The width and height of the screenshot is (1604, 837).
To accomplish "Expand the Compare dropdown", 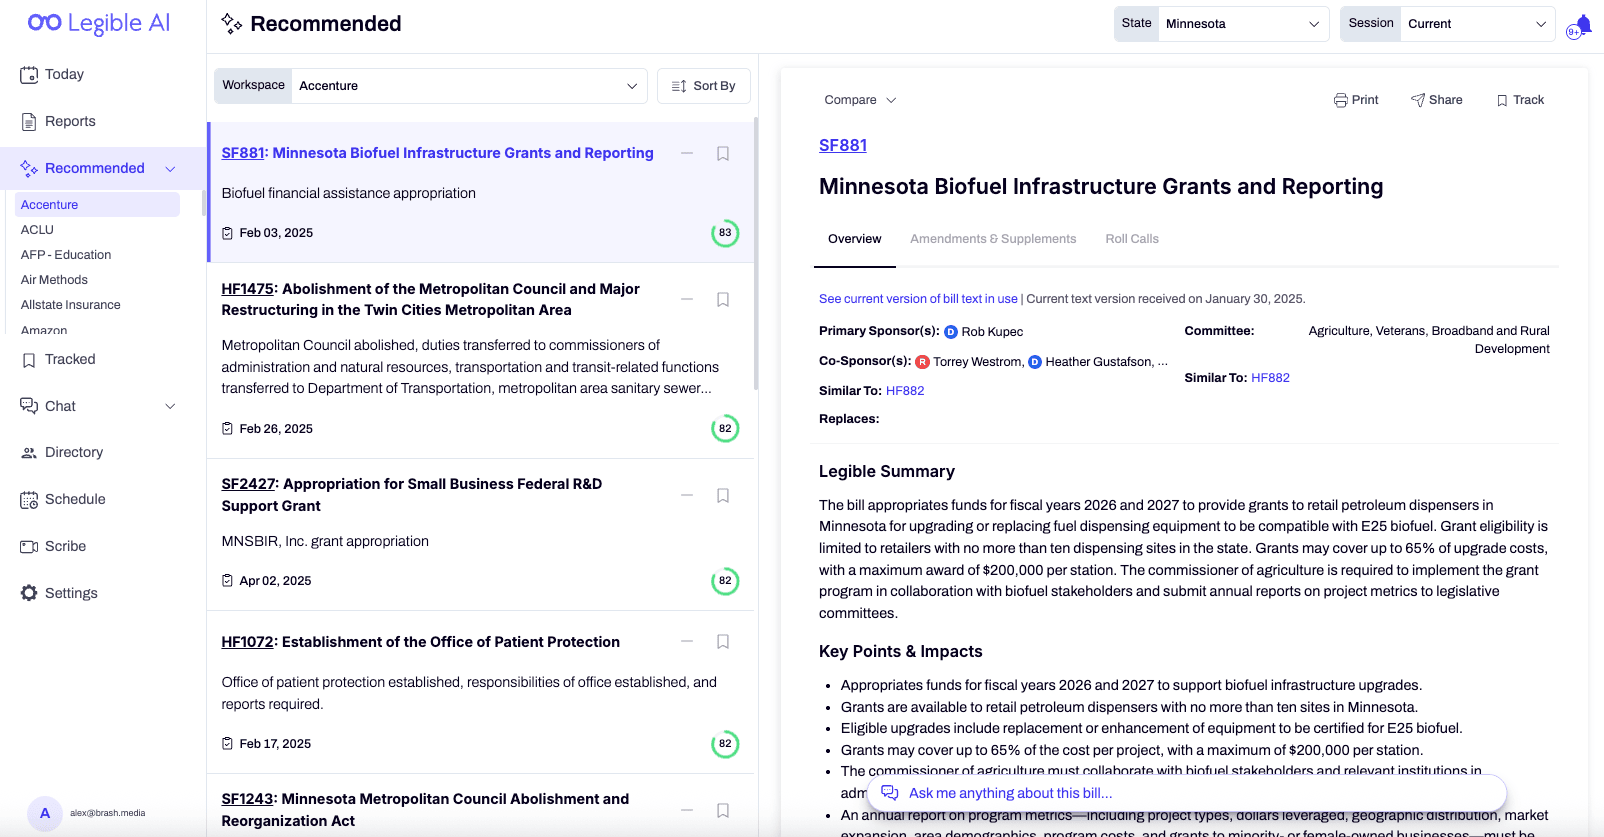I will coord(860,100).
